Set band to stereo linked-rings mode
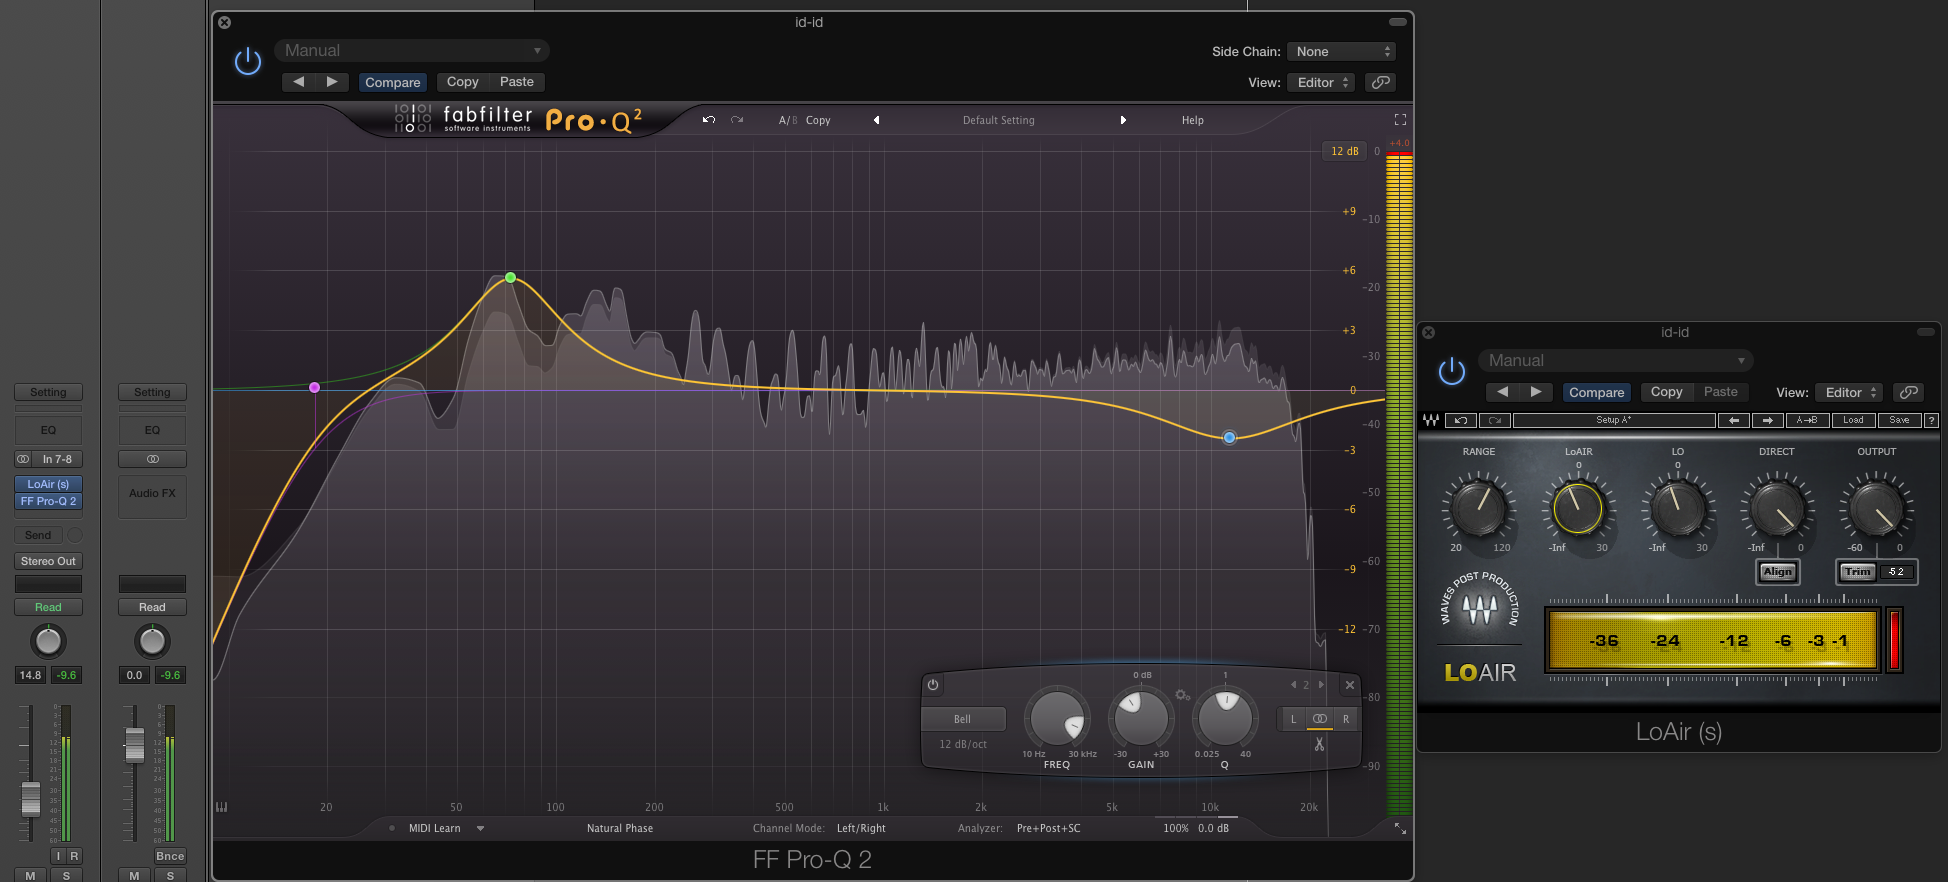The height and width of the screenshot is (882, 1948). [1320, 719]
